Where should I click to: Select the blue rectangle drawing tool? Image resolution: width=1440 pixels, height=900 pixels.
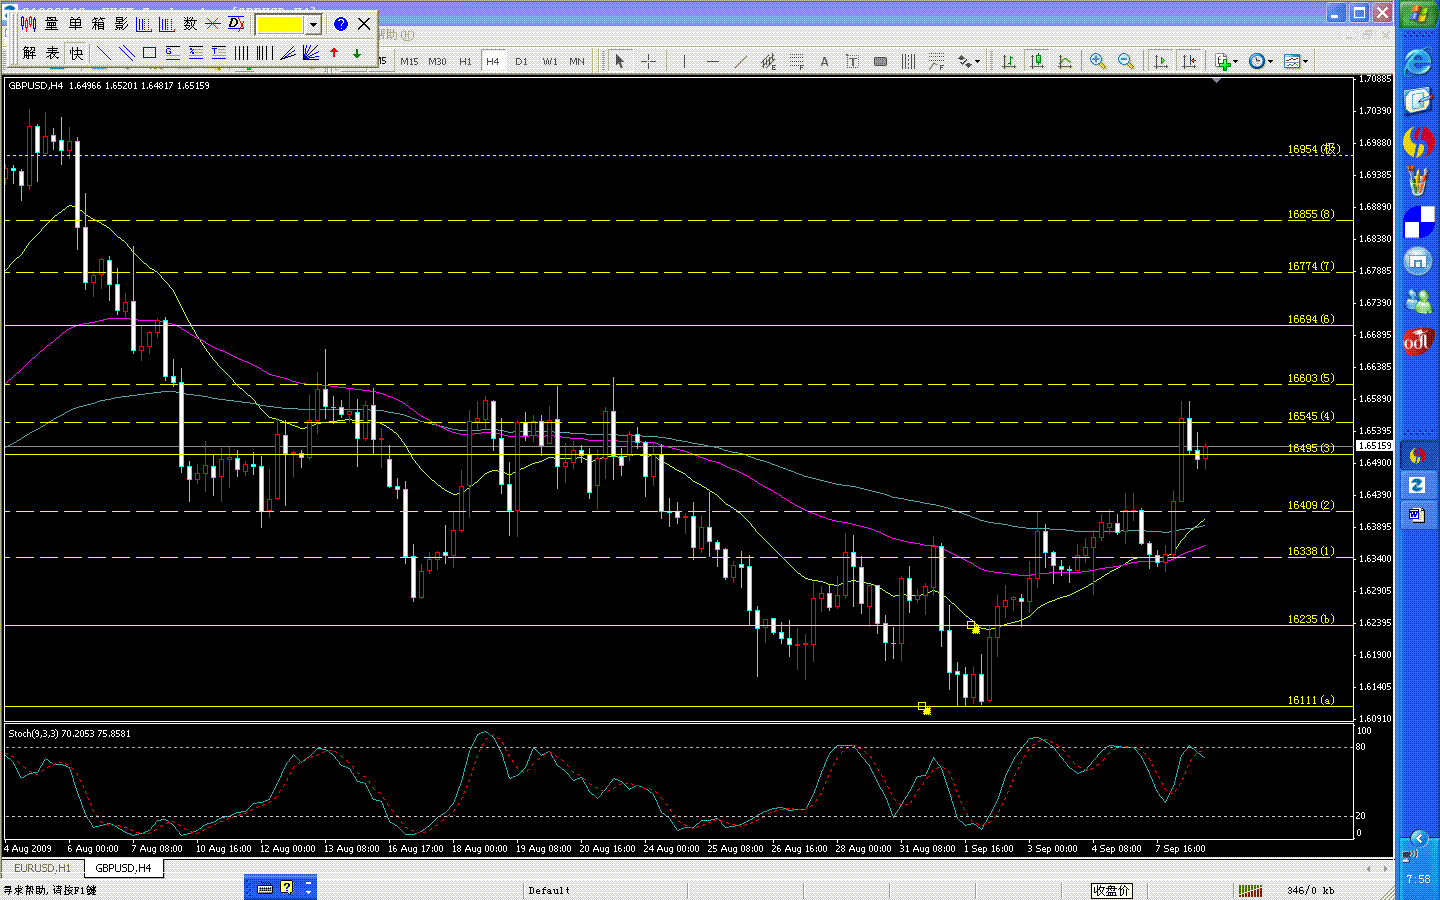tap(149, 53)
